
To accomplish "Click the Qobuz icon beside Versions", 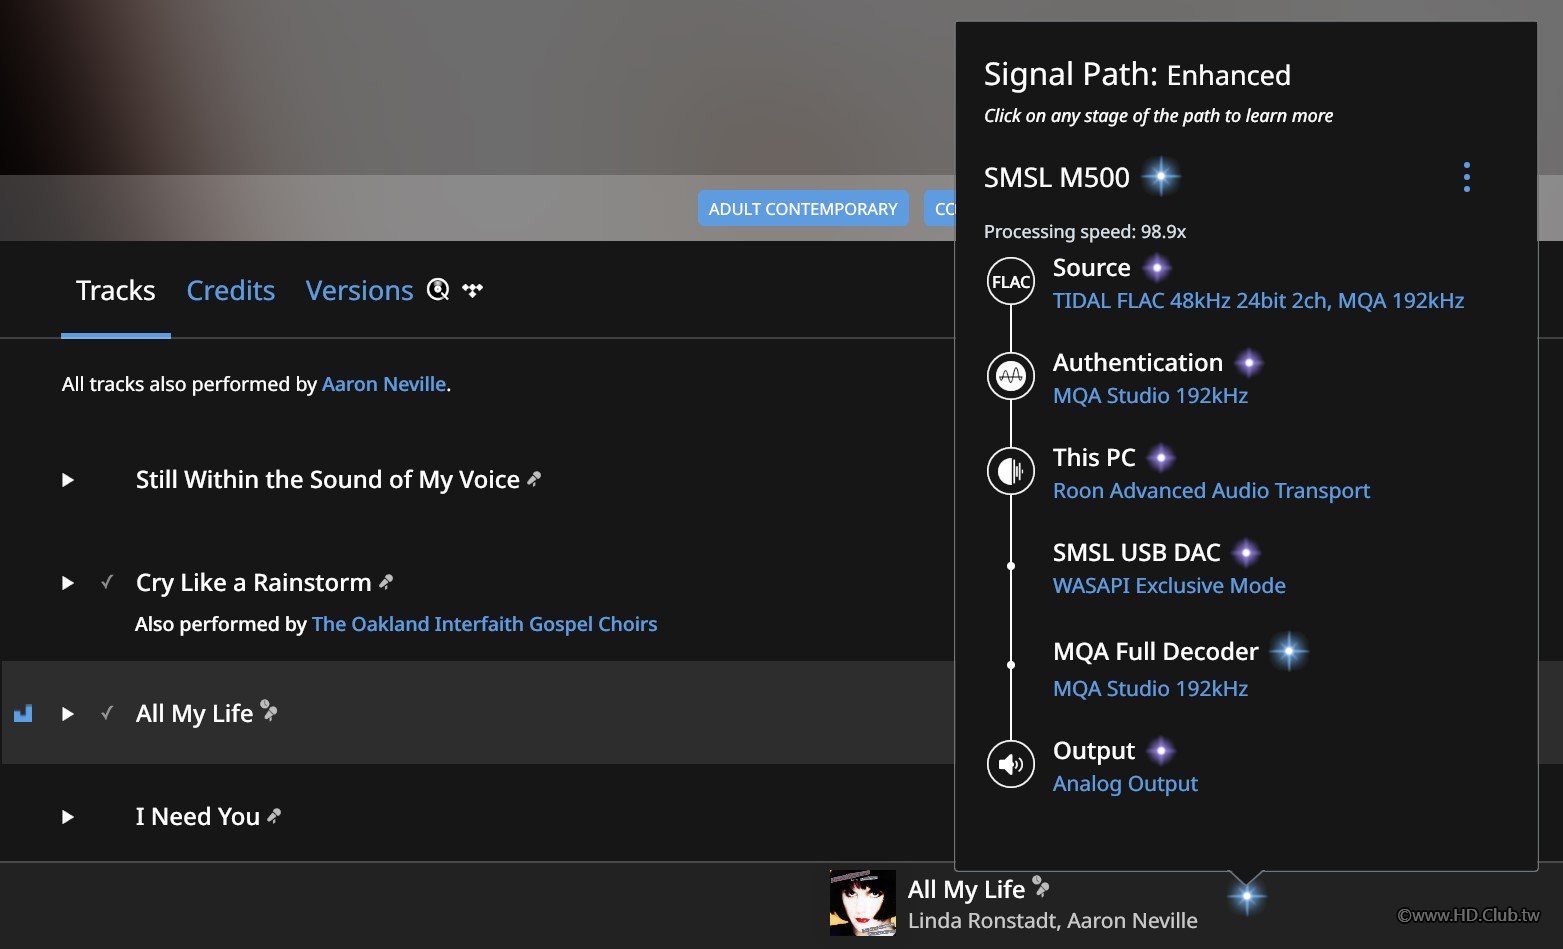I will click(x=438, y=290).
